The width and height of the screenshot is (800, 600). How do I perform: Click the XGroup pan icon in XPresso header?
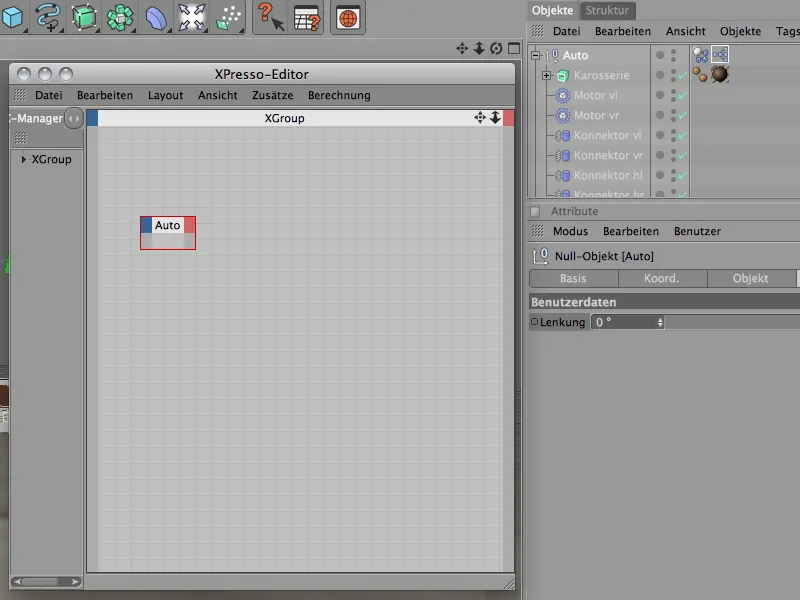(480, 118)
